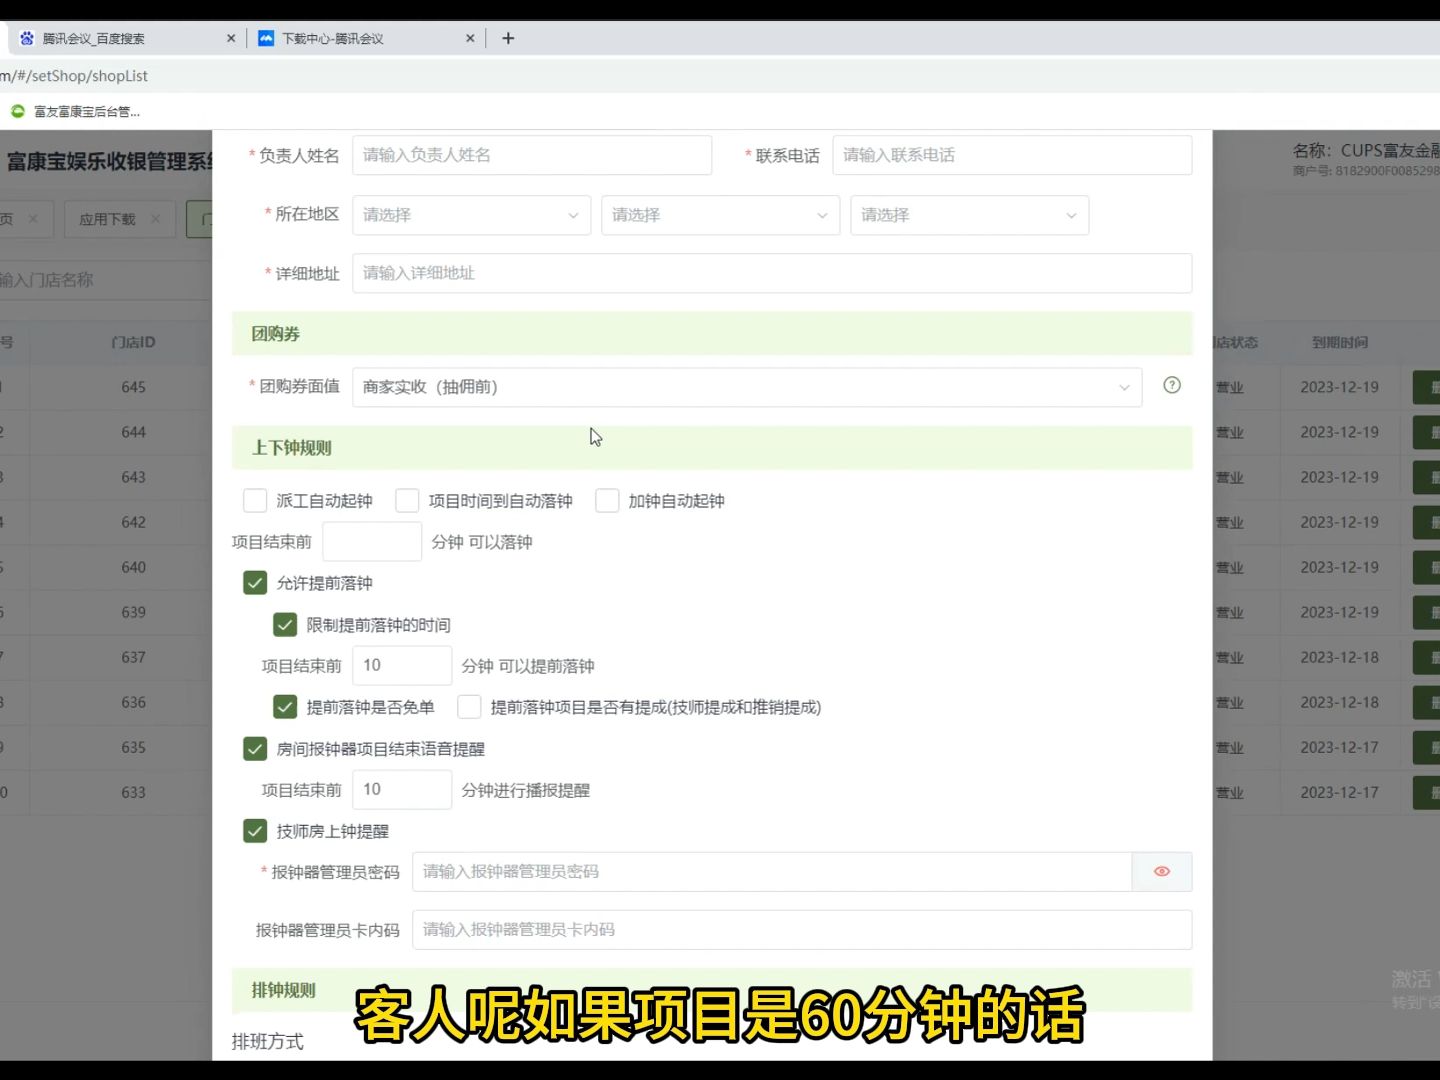Click the 可以提前落钟 minutes field
The width and height of the screenshot is (1440, 1080).
point(402,665)
